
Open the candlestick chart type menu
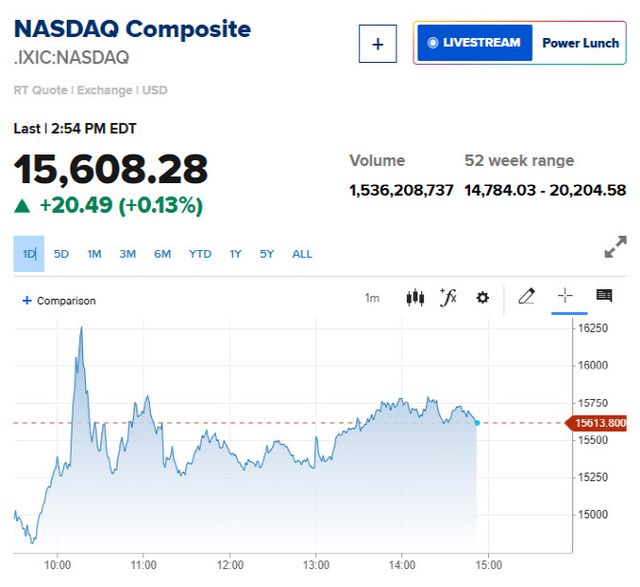pyautogui.click(x=415, y=297)
